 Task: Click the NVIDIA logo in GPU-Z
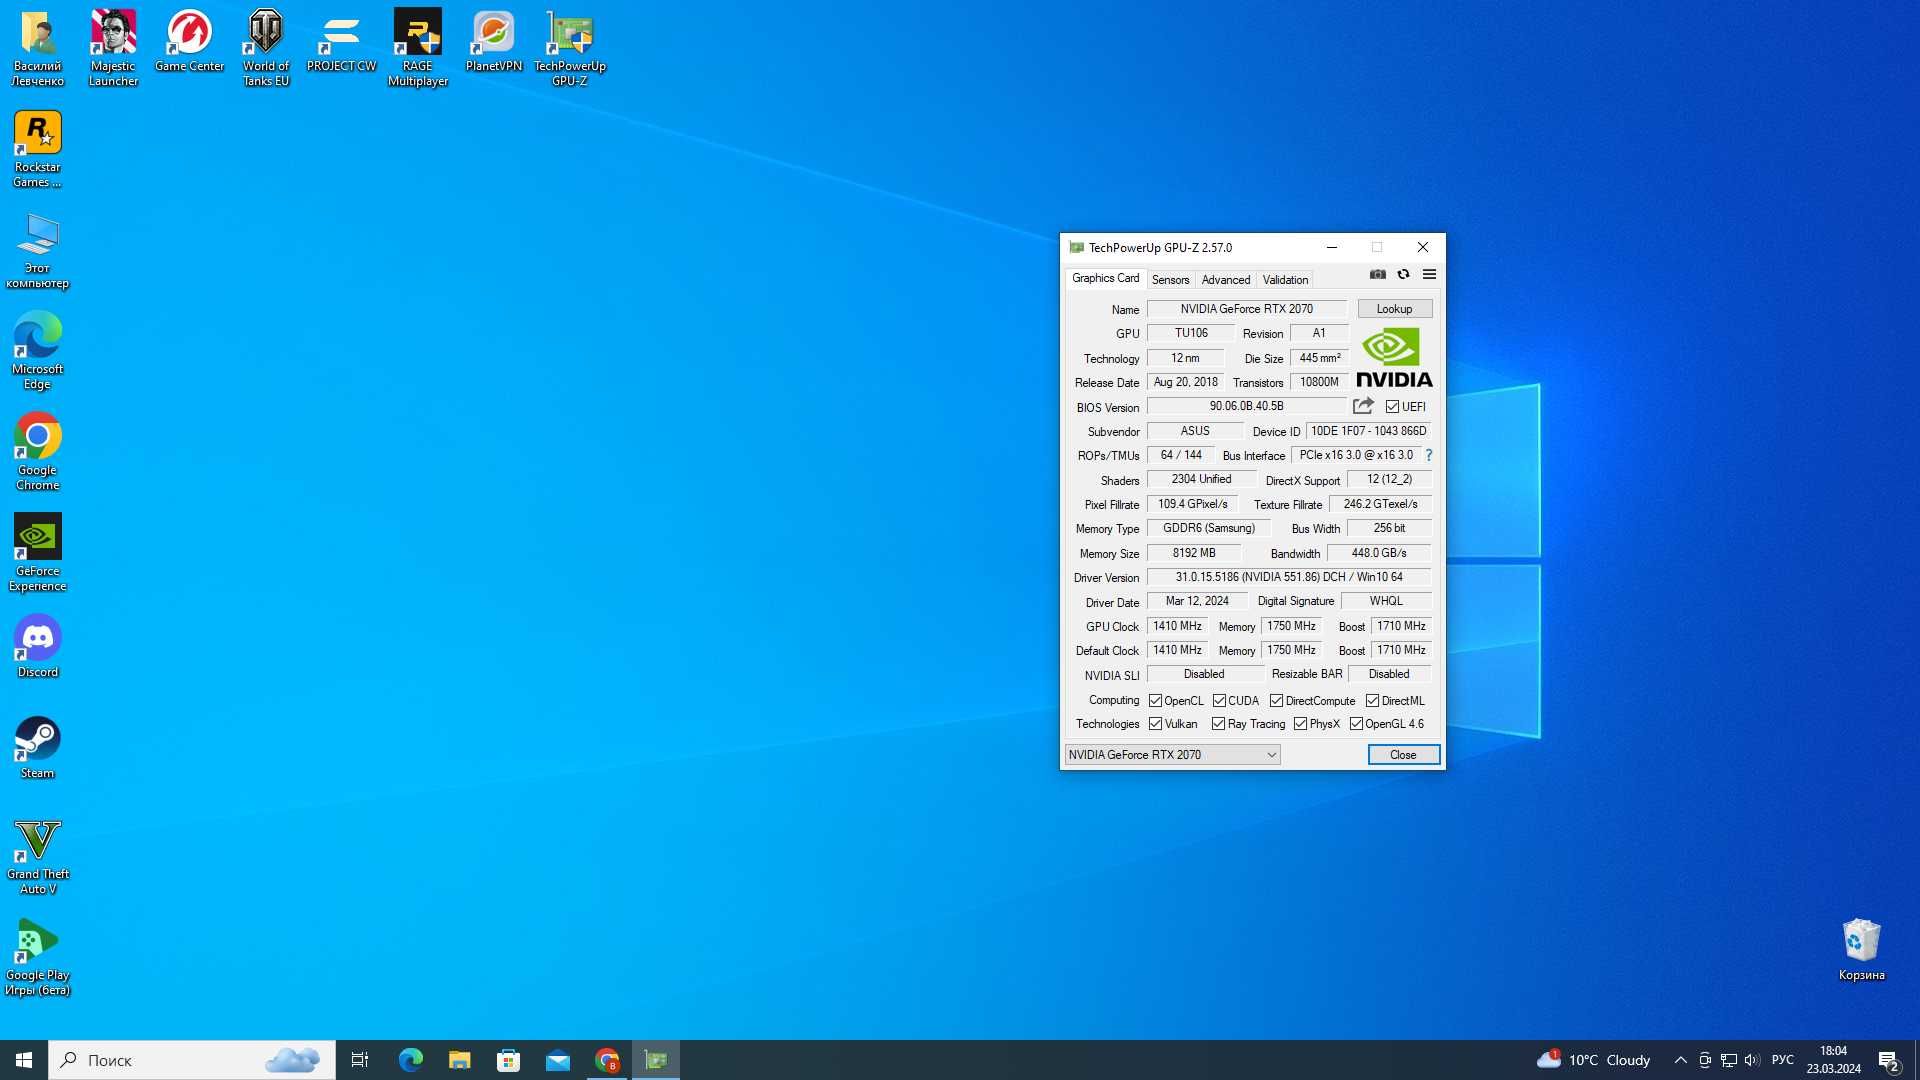tap(1394, 358)
